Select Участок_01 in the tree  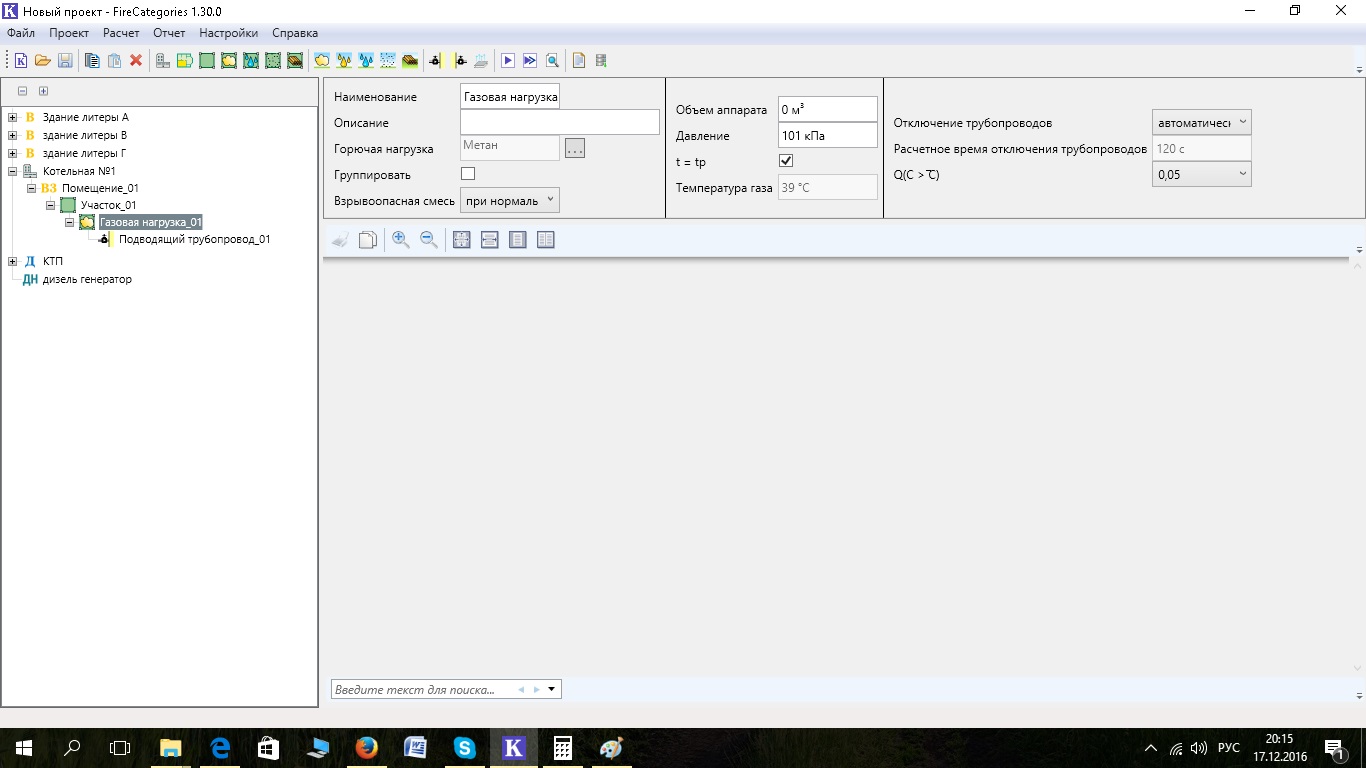coord(108,205)
